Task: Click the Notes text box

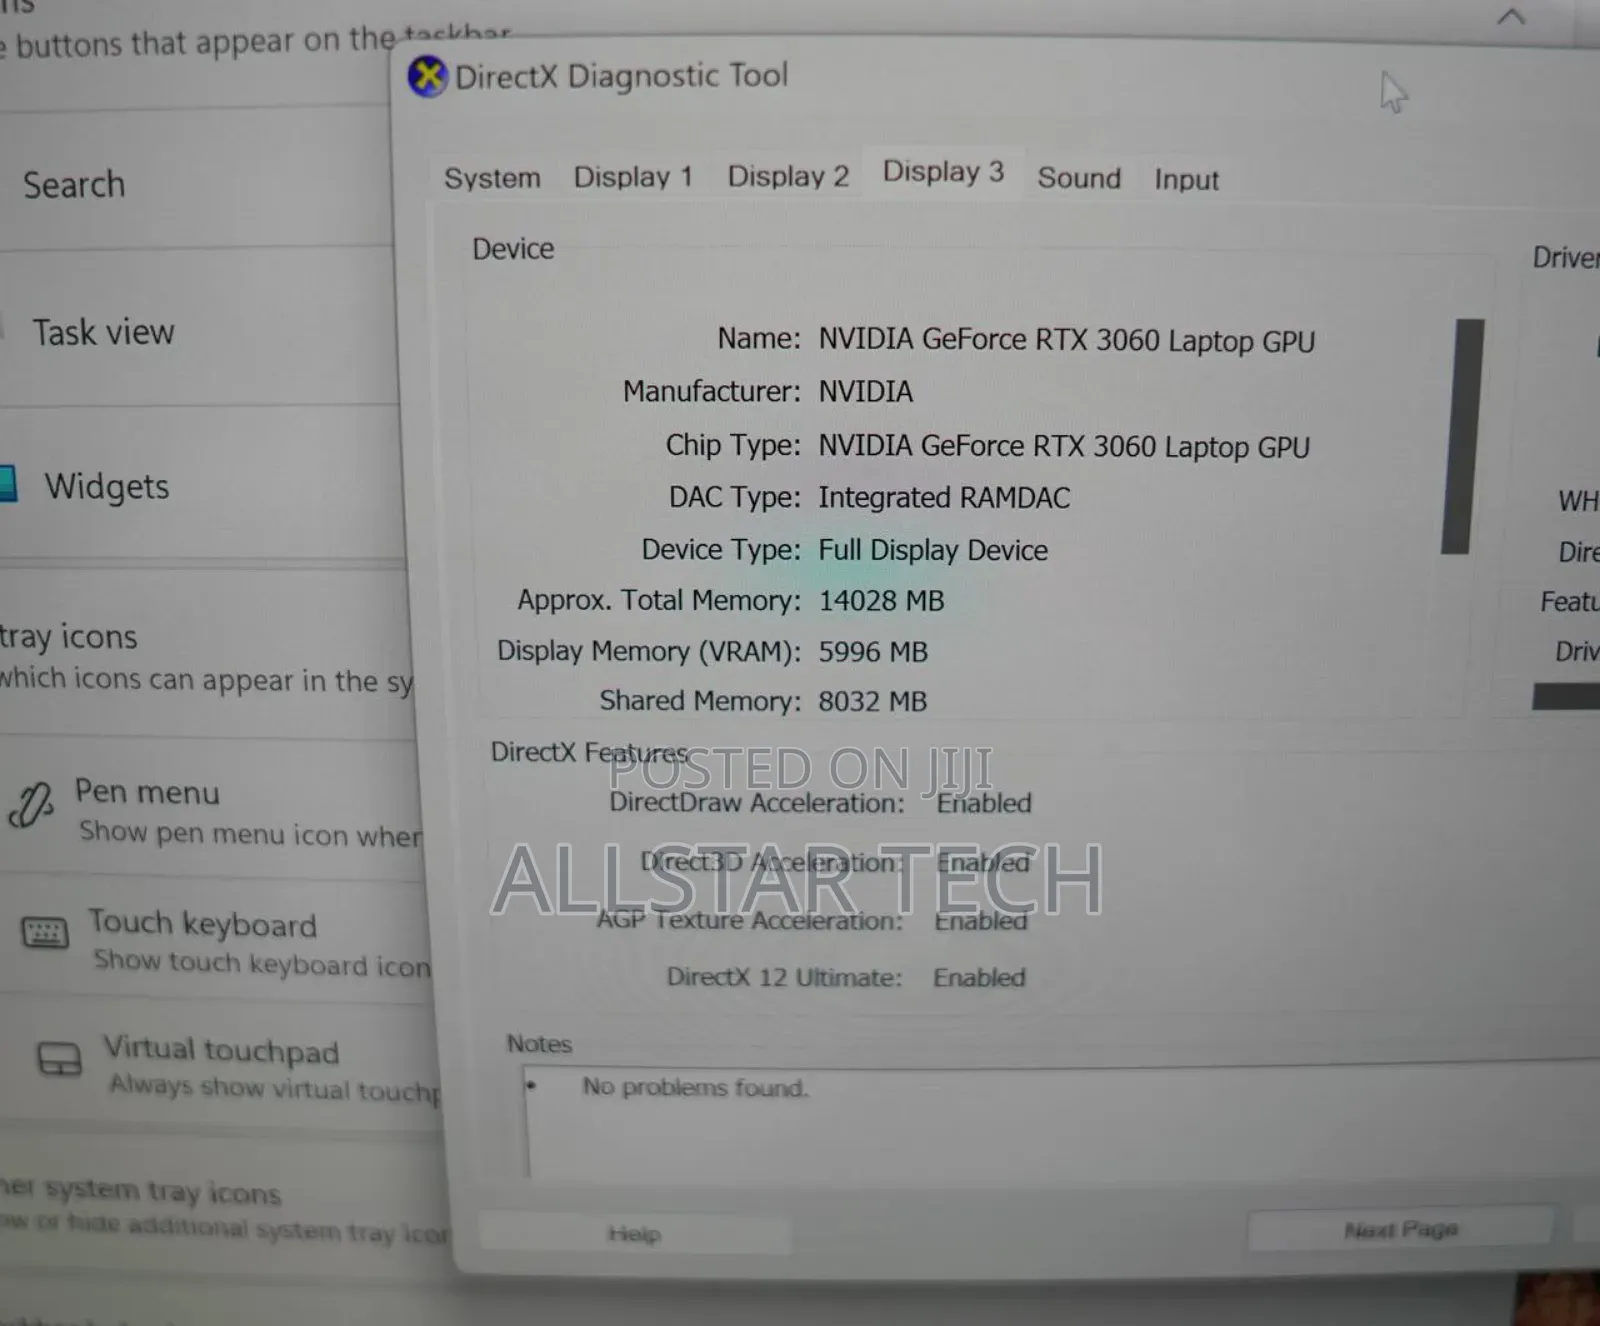Action: coord(1060,1122)
